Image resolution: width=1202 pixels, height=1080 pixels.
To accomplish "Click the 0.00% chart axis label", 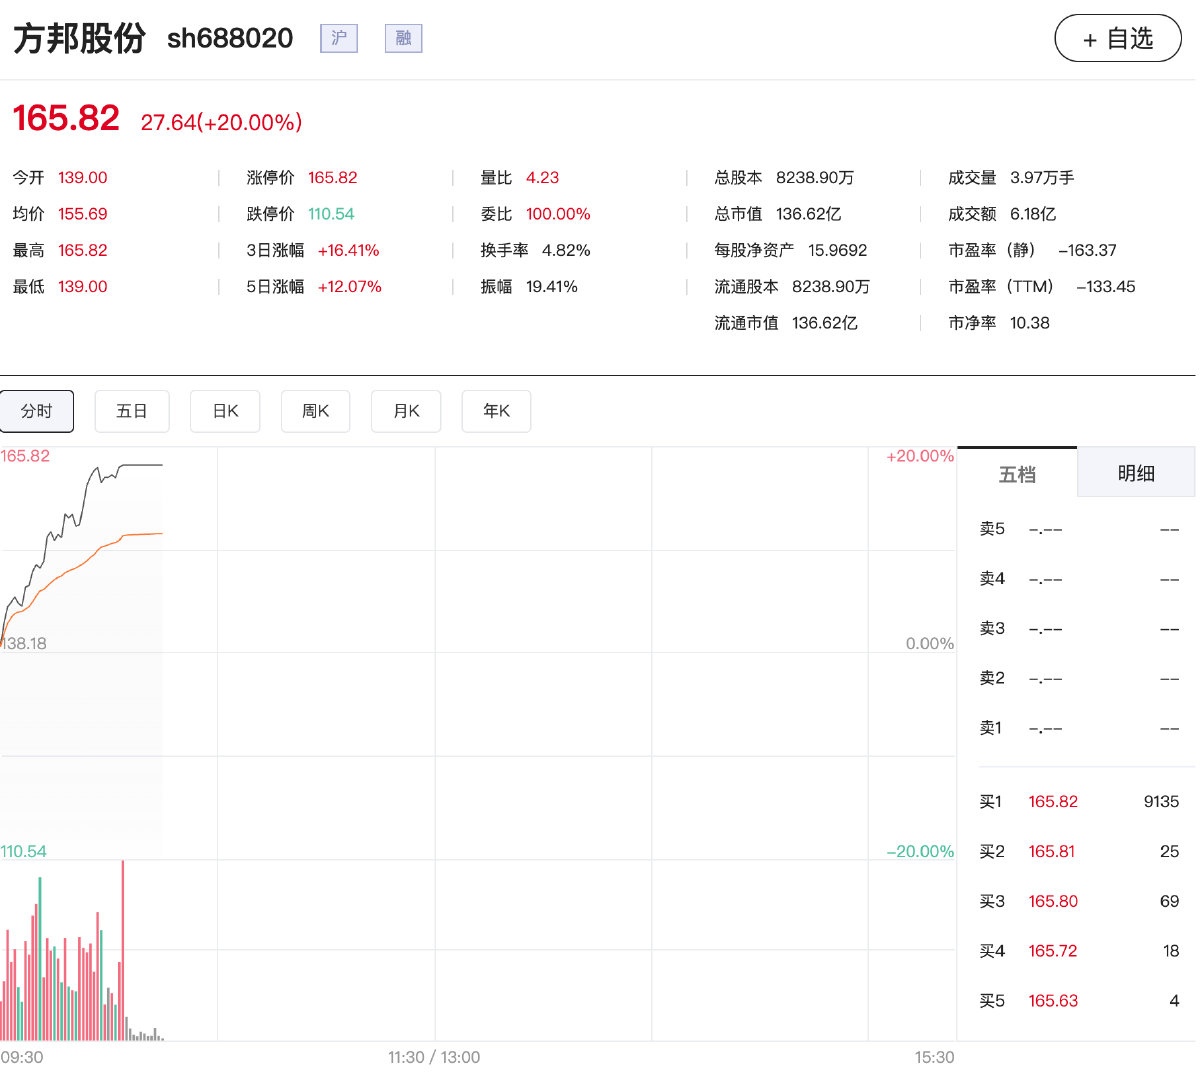I will tap(930, 644).
